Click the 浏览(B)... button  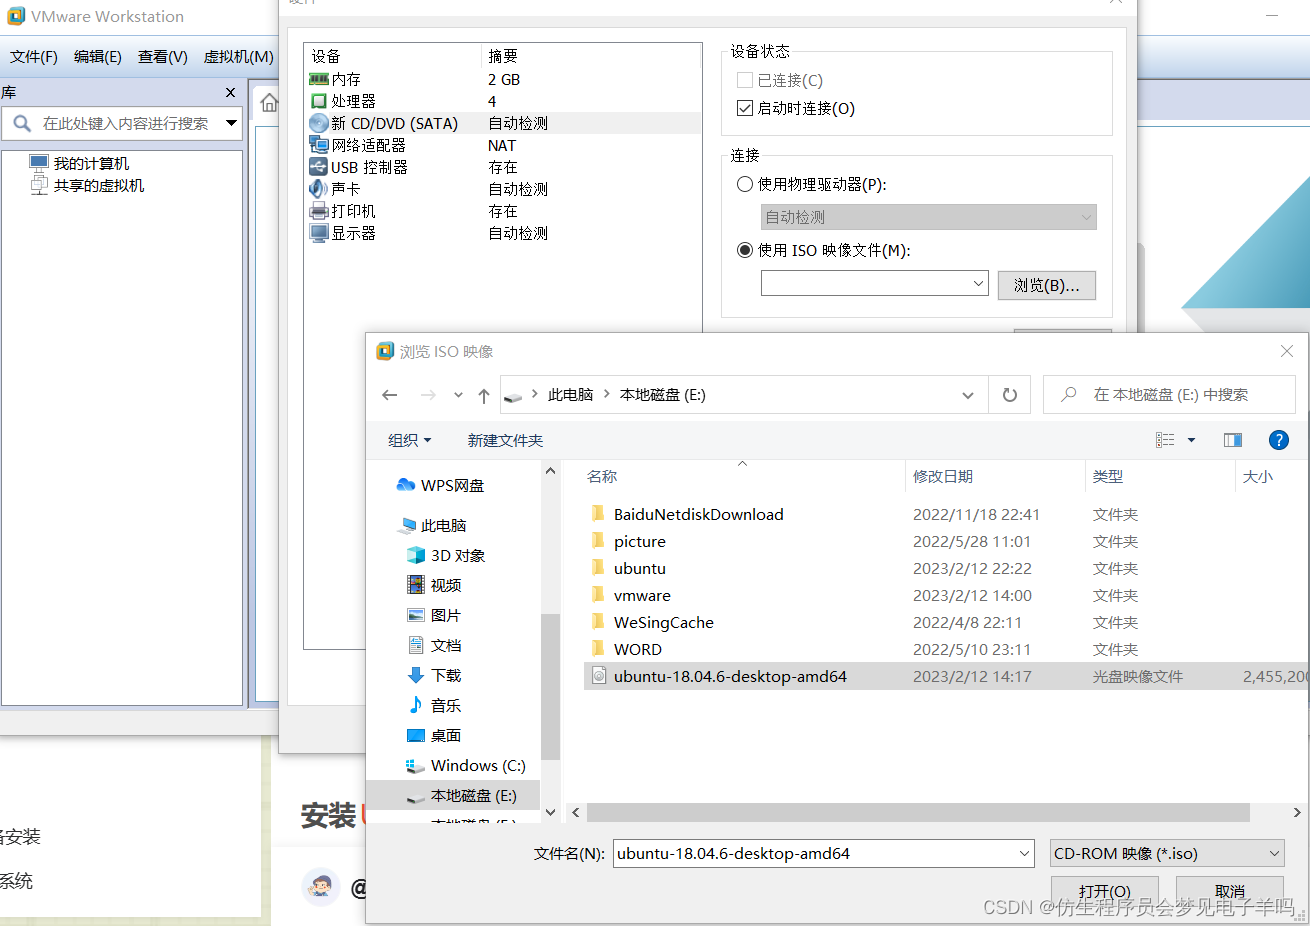(1047, 285)
